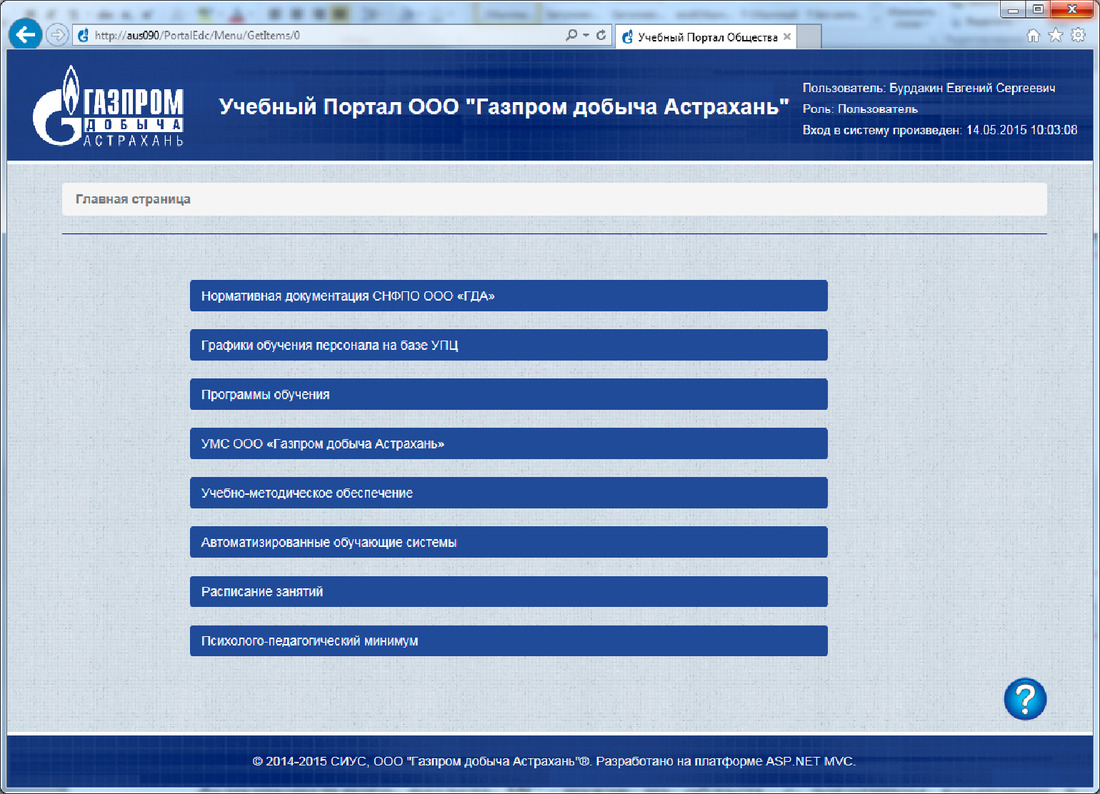Viewport: 1100px width, 794px height.
Task: Open a new blank browser tab
Action: (810, 36)
